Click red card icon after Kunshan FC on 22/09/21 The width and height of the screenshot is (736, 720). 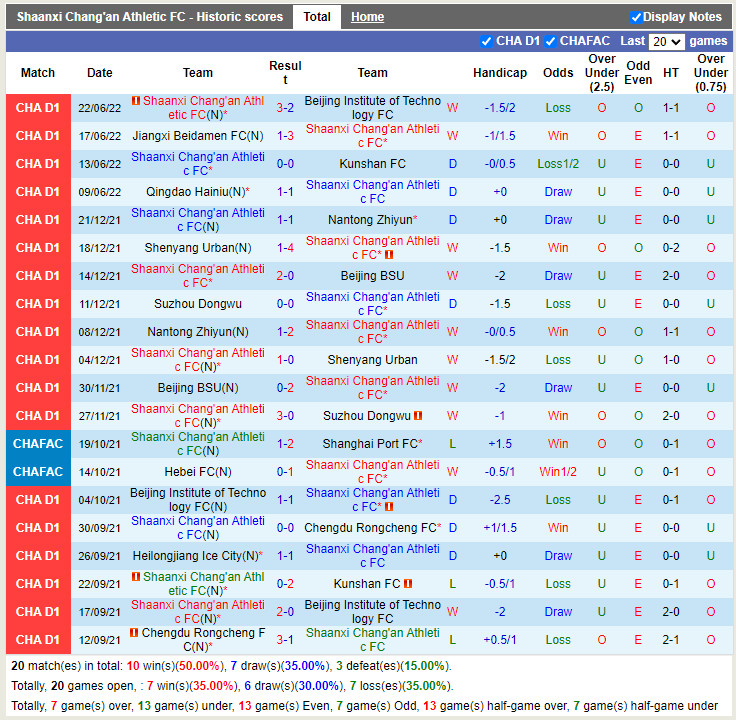(x=408, y=584)
